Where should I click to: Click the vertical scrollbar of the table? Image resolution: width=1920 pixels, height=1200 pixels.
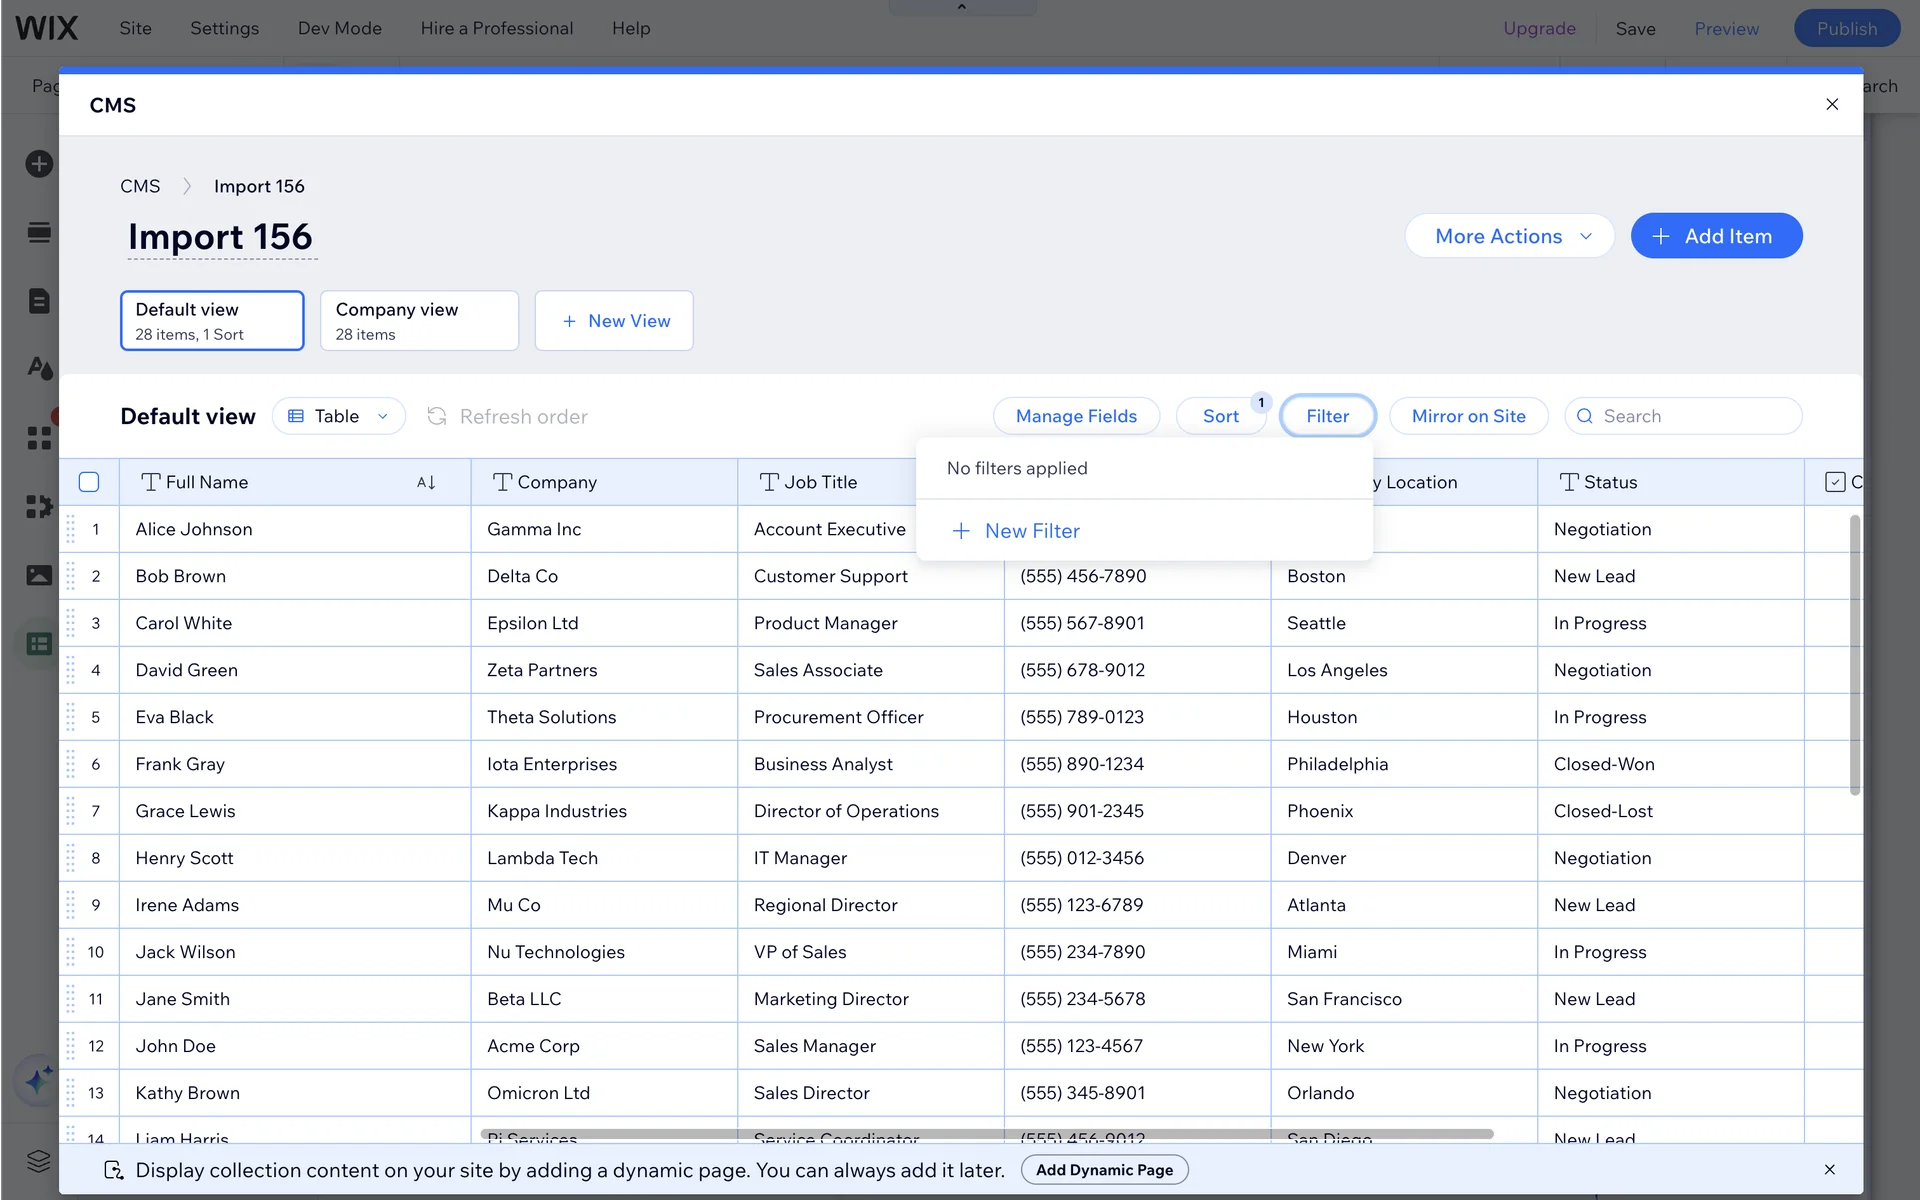click(x=1854, y=655)
